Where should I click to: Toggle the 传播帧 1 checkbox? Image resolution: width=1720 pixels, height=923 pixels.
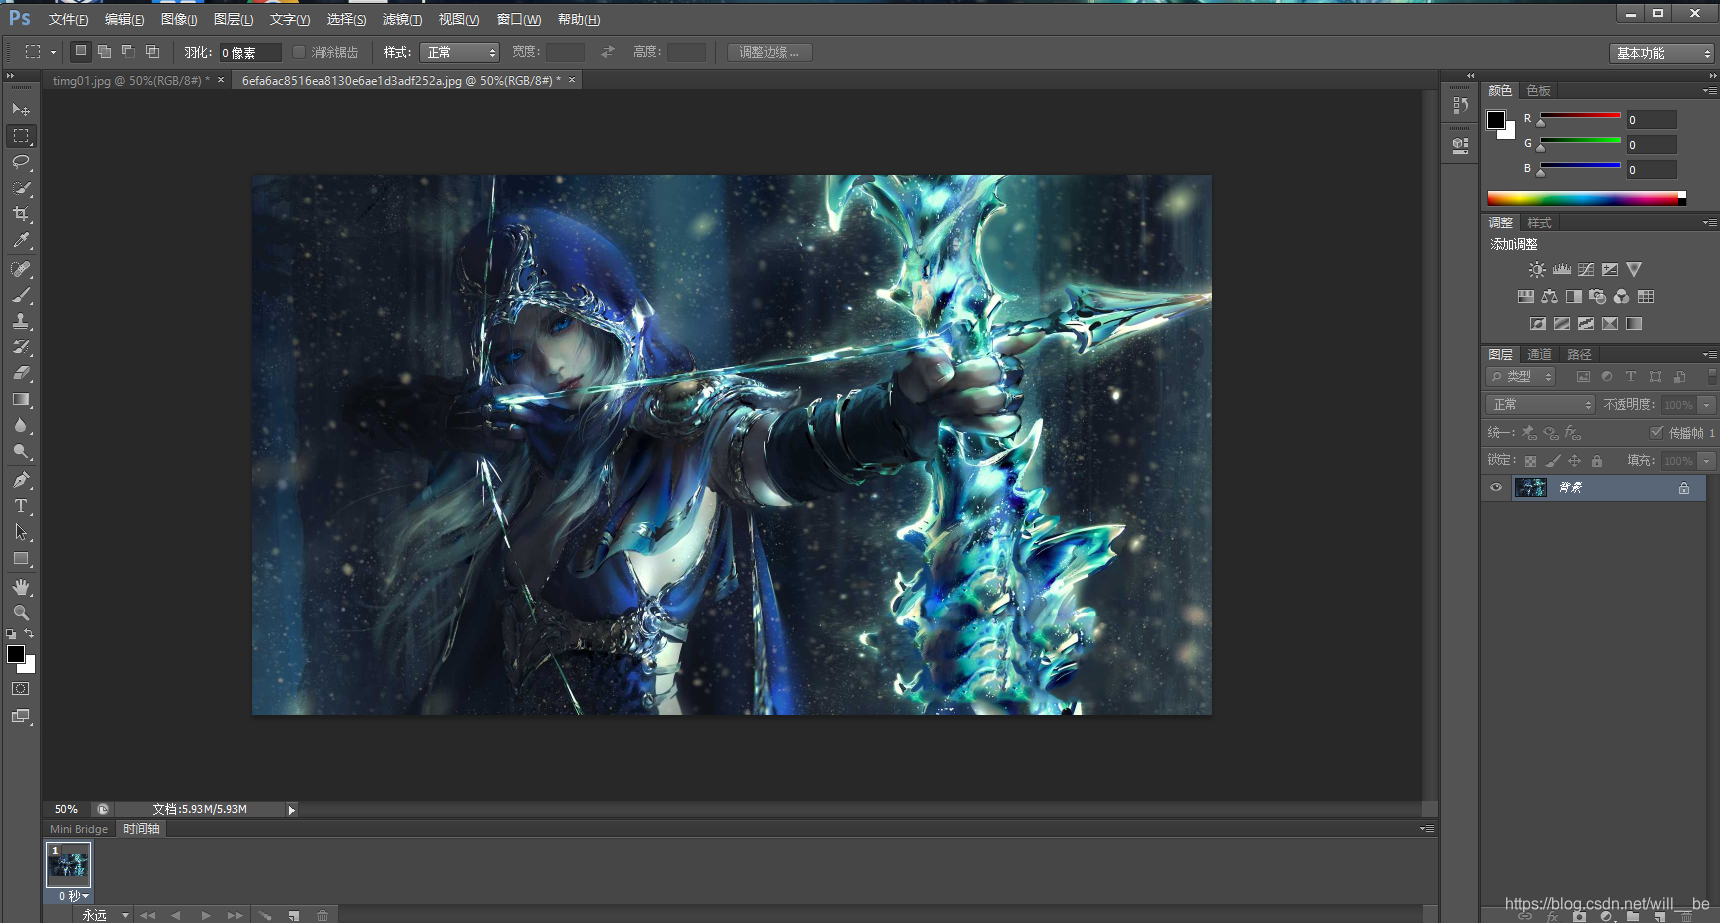point(1657,432)
